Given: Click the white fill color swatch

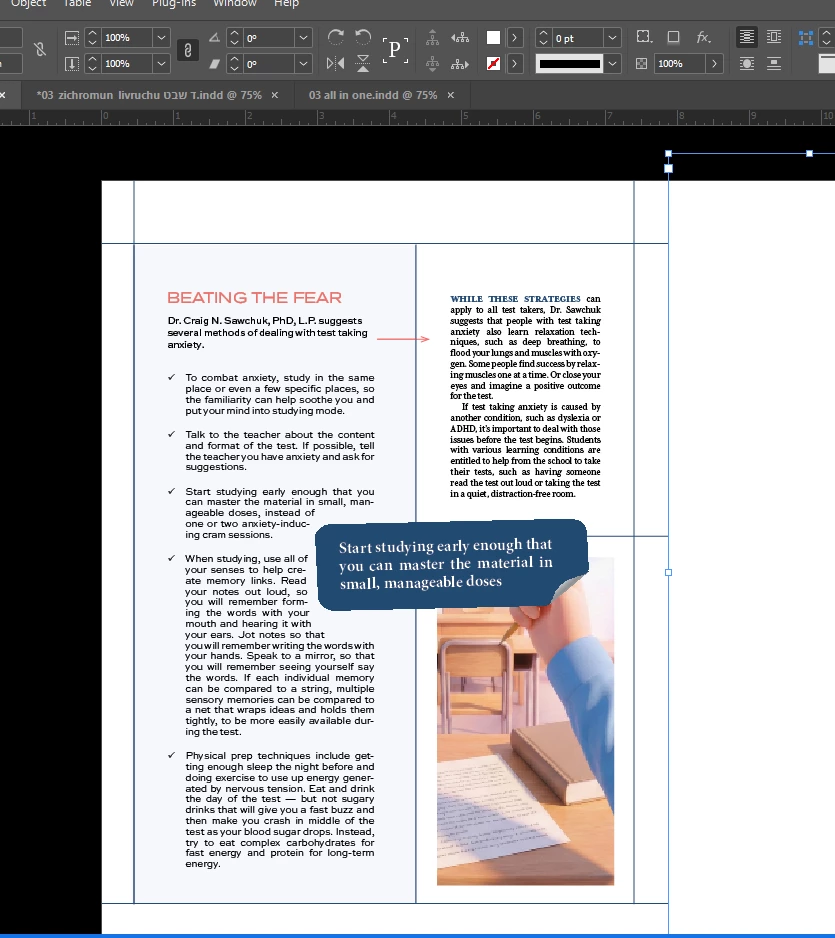Looking at the screenshot, I should click(x=493, y=38).
